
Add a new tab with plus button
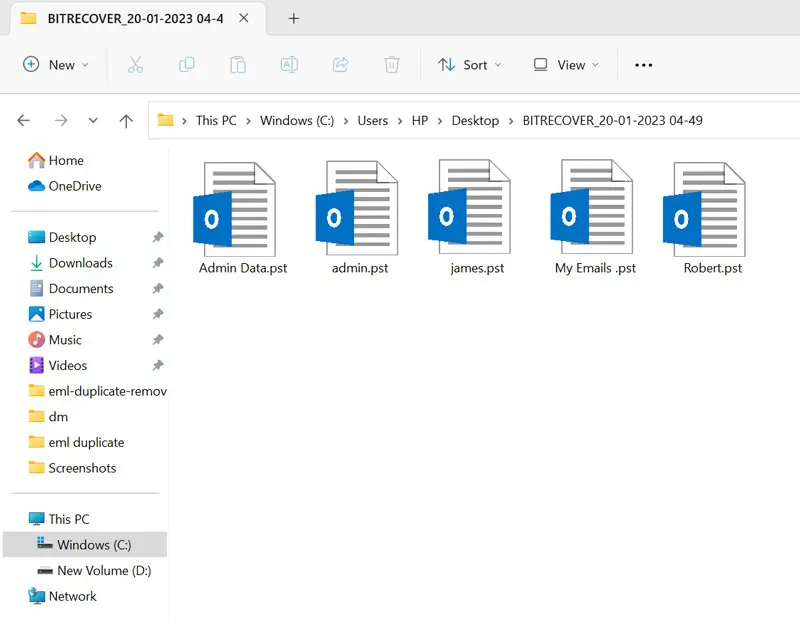pyautogui.click(x=293, y=18)
